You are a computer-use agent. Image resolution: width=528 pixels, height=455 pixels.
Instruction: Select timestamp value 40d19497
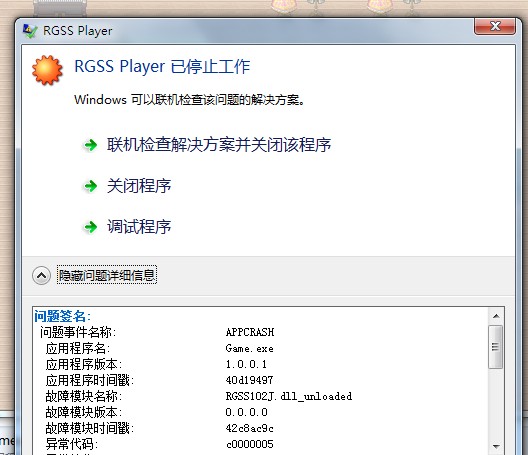coord(249,380)
